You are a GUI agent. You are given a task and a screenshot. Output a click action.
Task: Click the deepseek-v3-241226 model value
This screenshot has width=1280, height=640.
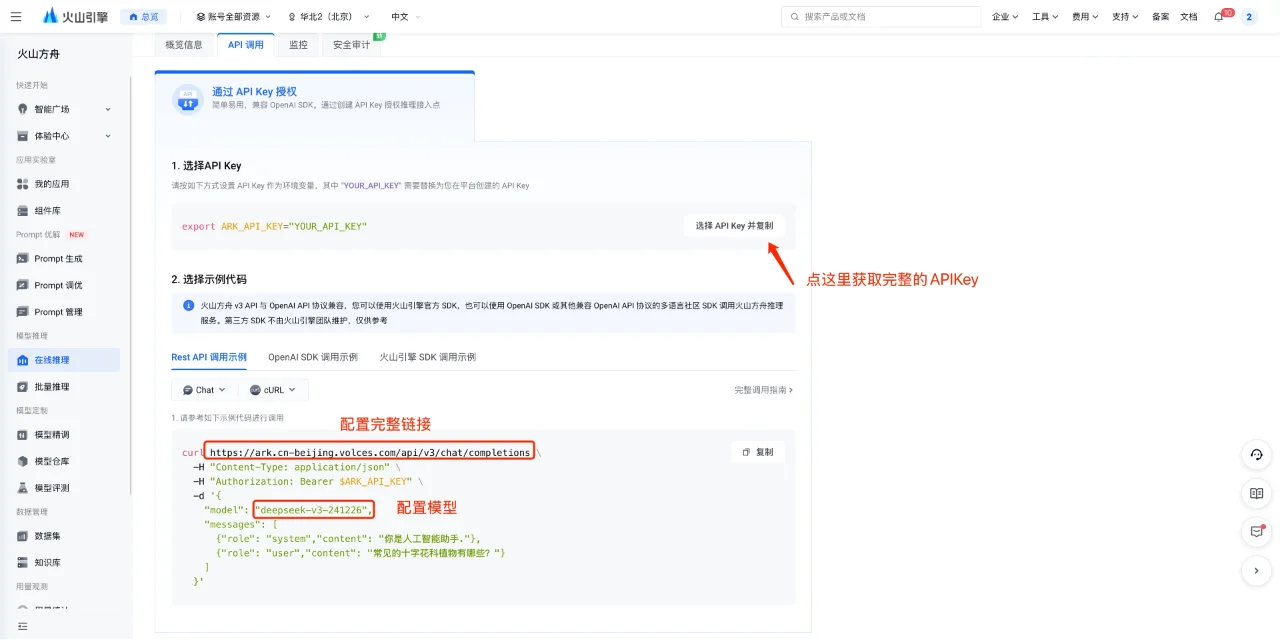(x=313, y=510)
